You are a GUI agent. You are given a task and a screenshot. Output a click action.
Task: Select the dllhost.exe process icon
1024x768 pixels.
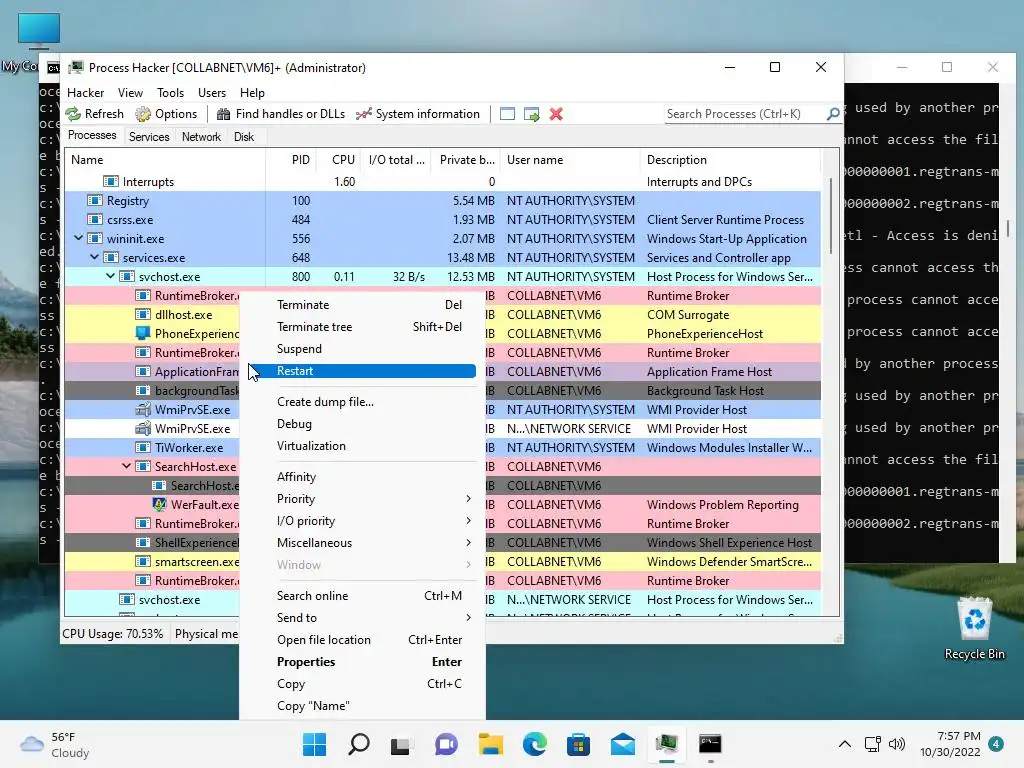pos(142,314)
